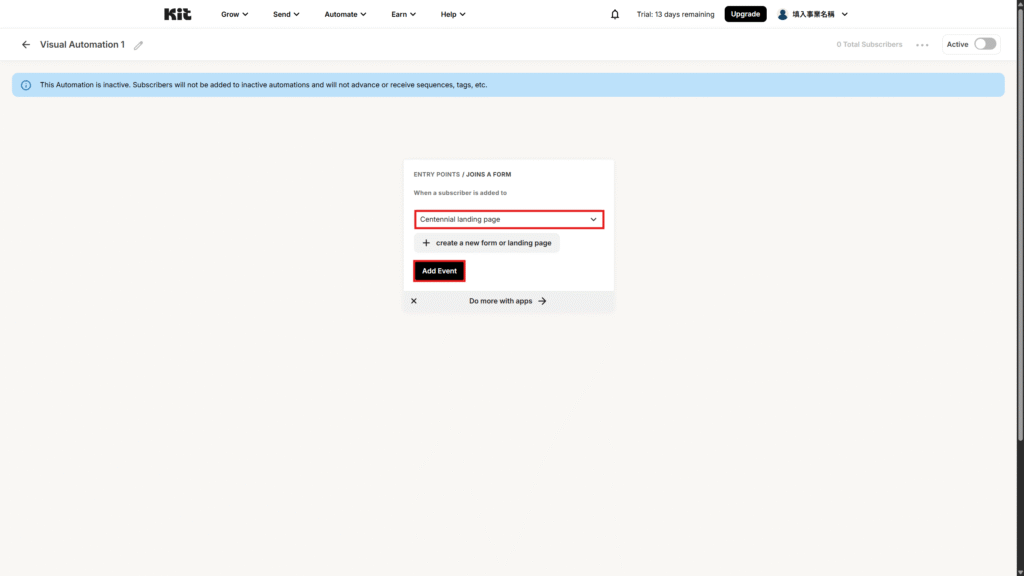Open the Automate menu
The image size is (1024, 576).
point(345,14)
